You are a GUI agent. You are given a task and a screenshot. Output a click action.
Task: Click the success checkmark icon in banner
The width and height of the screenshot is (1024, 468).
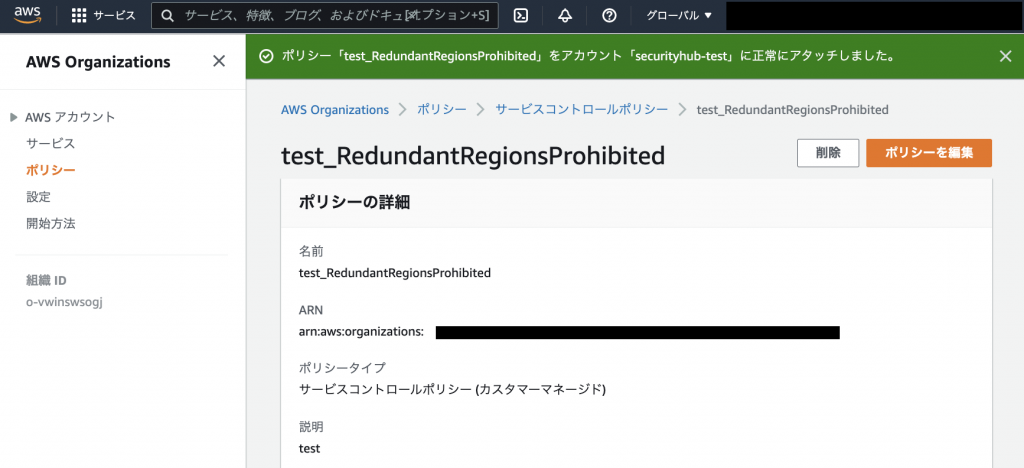[265, 56]
